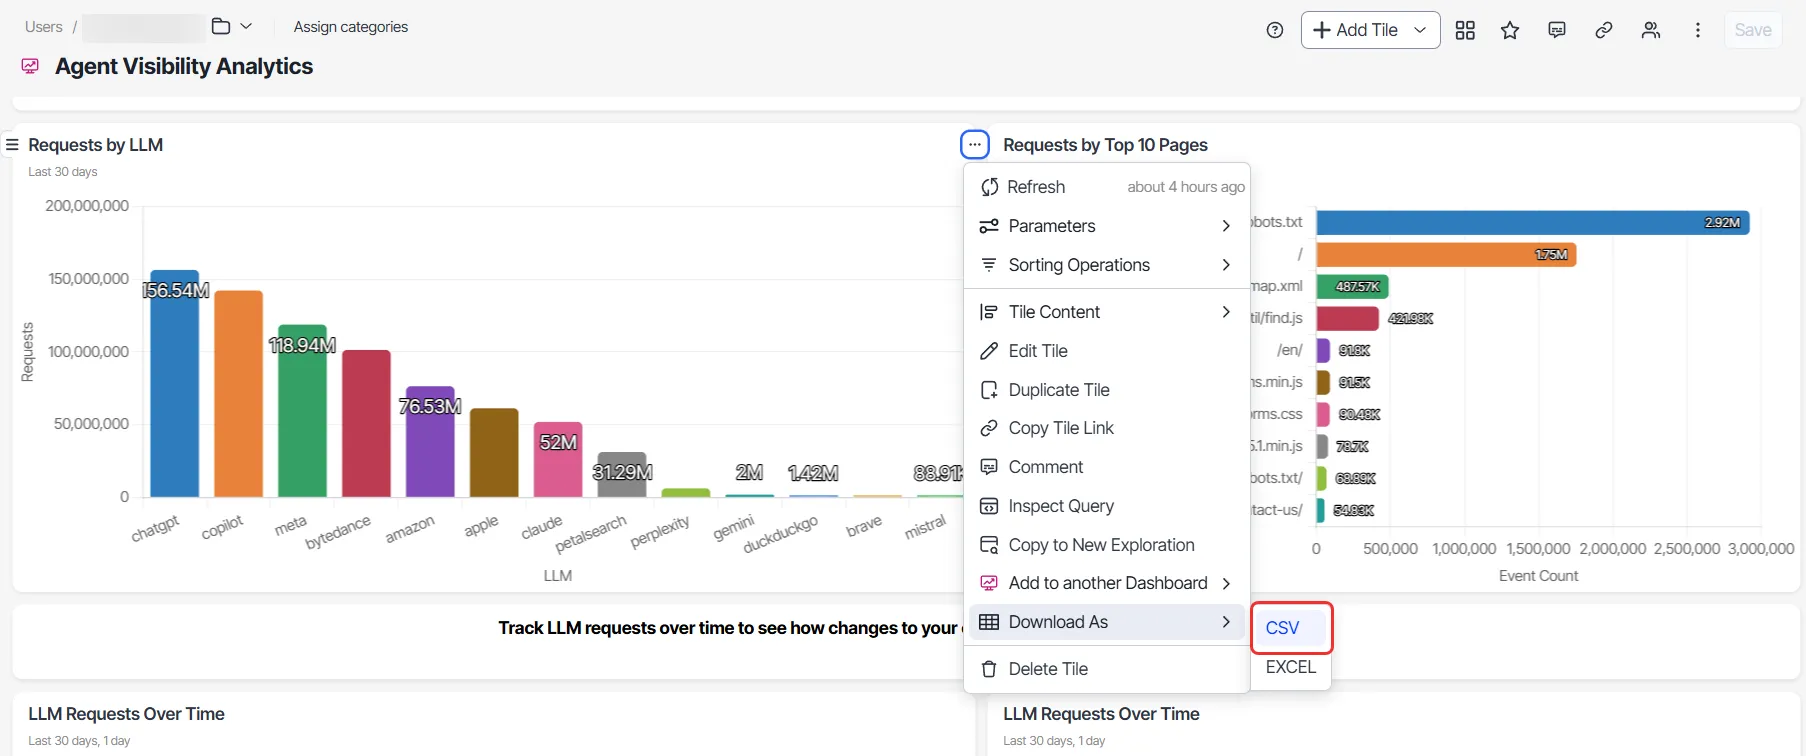This screenshot has height=756, width=1806.
Task: Choose Duplicate Tile menu entry
Action: pyautogui.click(x=1107, y=390)
